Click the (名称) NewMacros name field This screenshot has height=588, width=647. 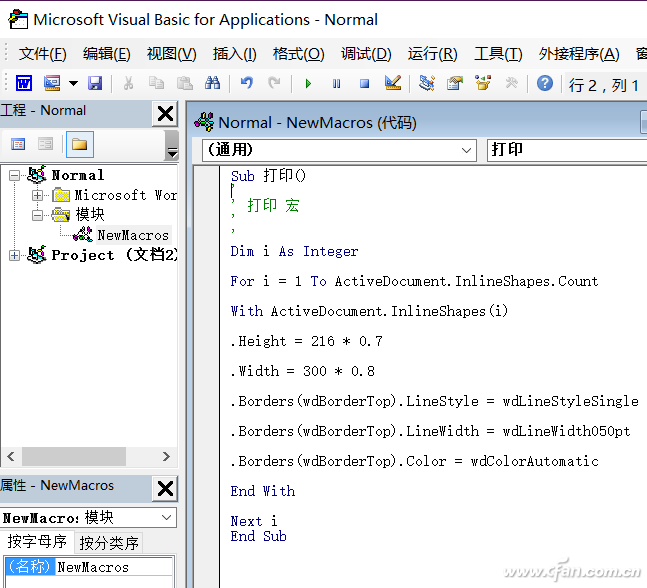point(113,567)
